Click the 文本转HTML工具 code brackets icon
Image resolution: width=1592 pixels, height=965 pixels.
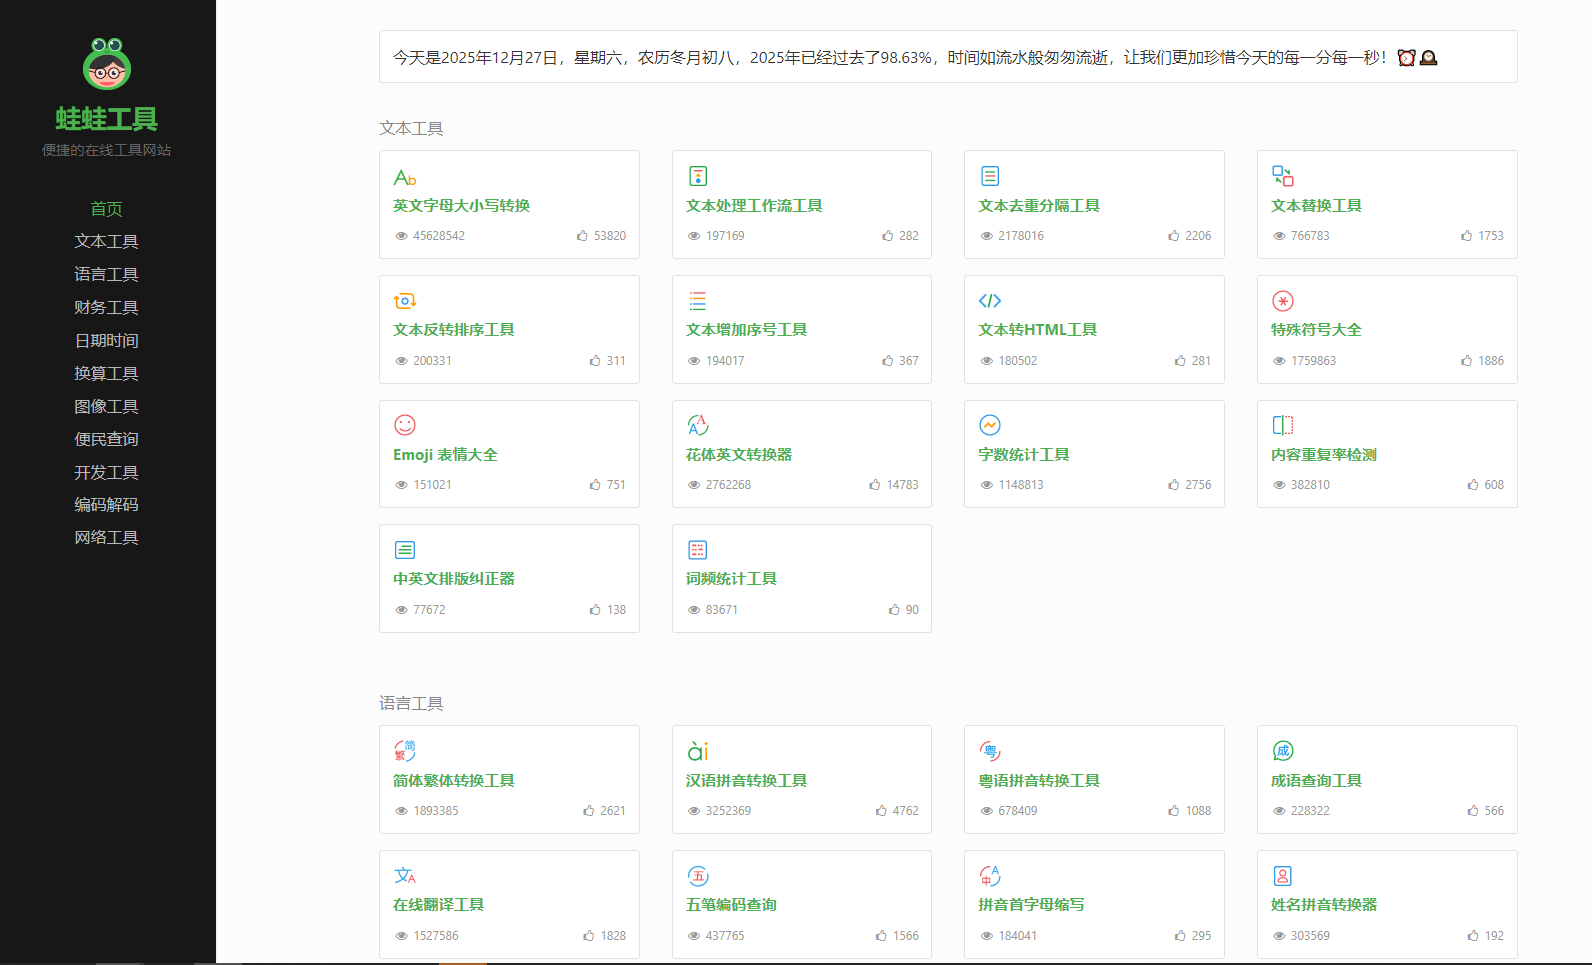989,301
